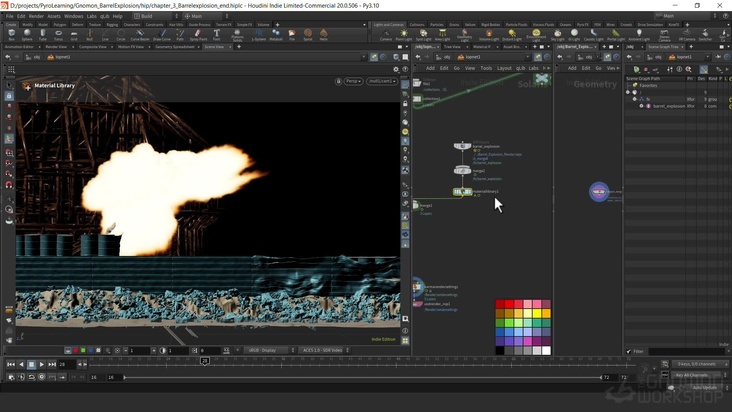Add a Portal Light
Viewport: 732px width, 412px height.
tap(616, 35)
